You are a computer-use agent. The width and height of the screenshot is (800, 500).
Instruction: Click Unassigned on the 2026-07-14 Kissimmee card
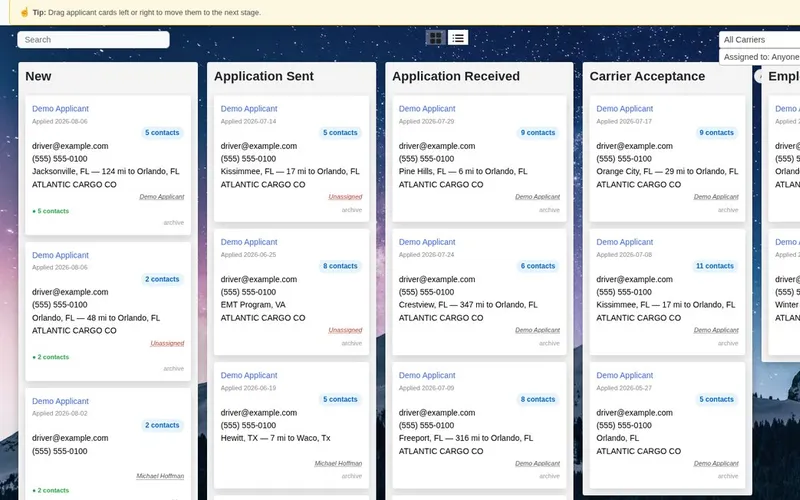click(x=345, y=197)
